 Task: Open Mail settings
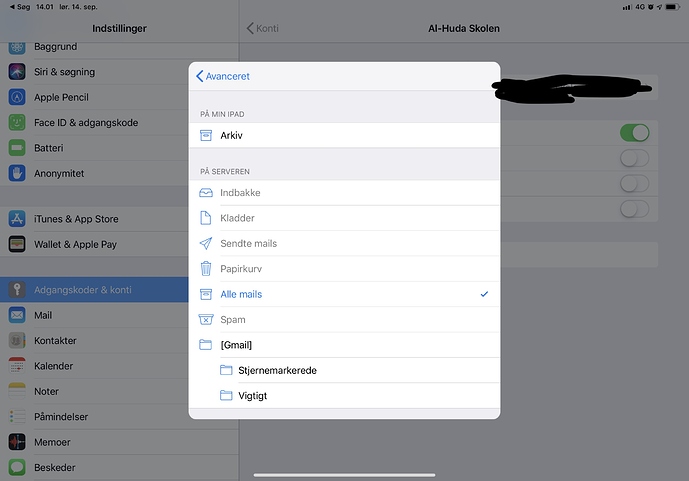pos(94,315)
